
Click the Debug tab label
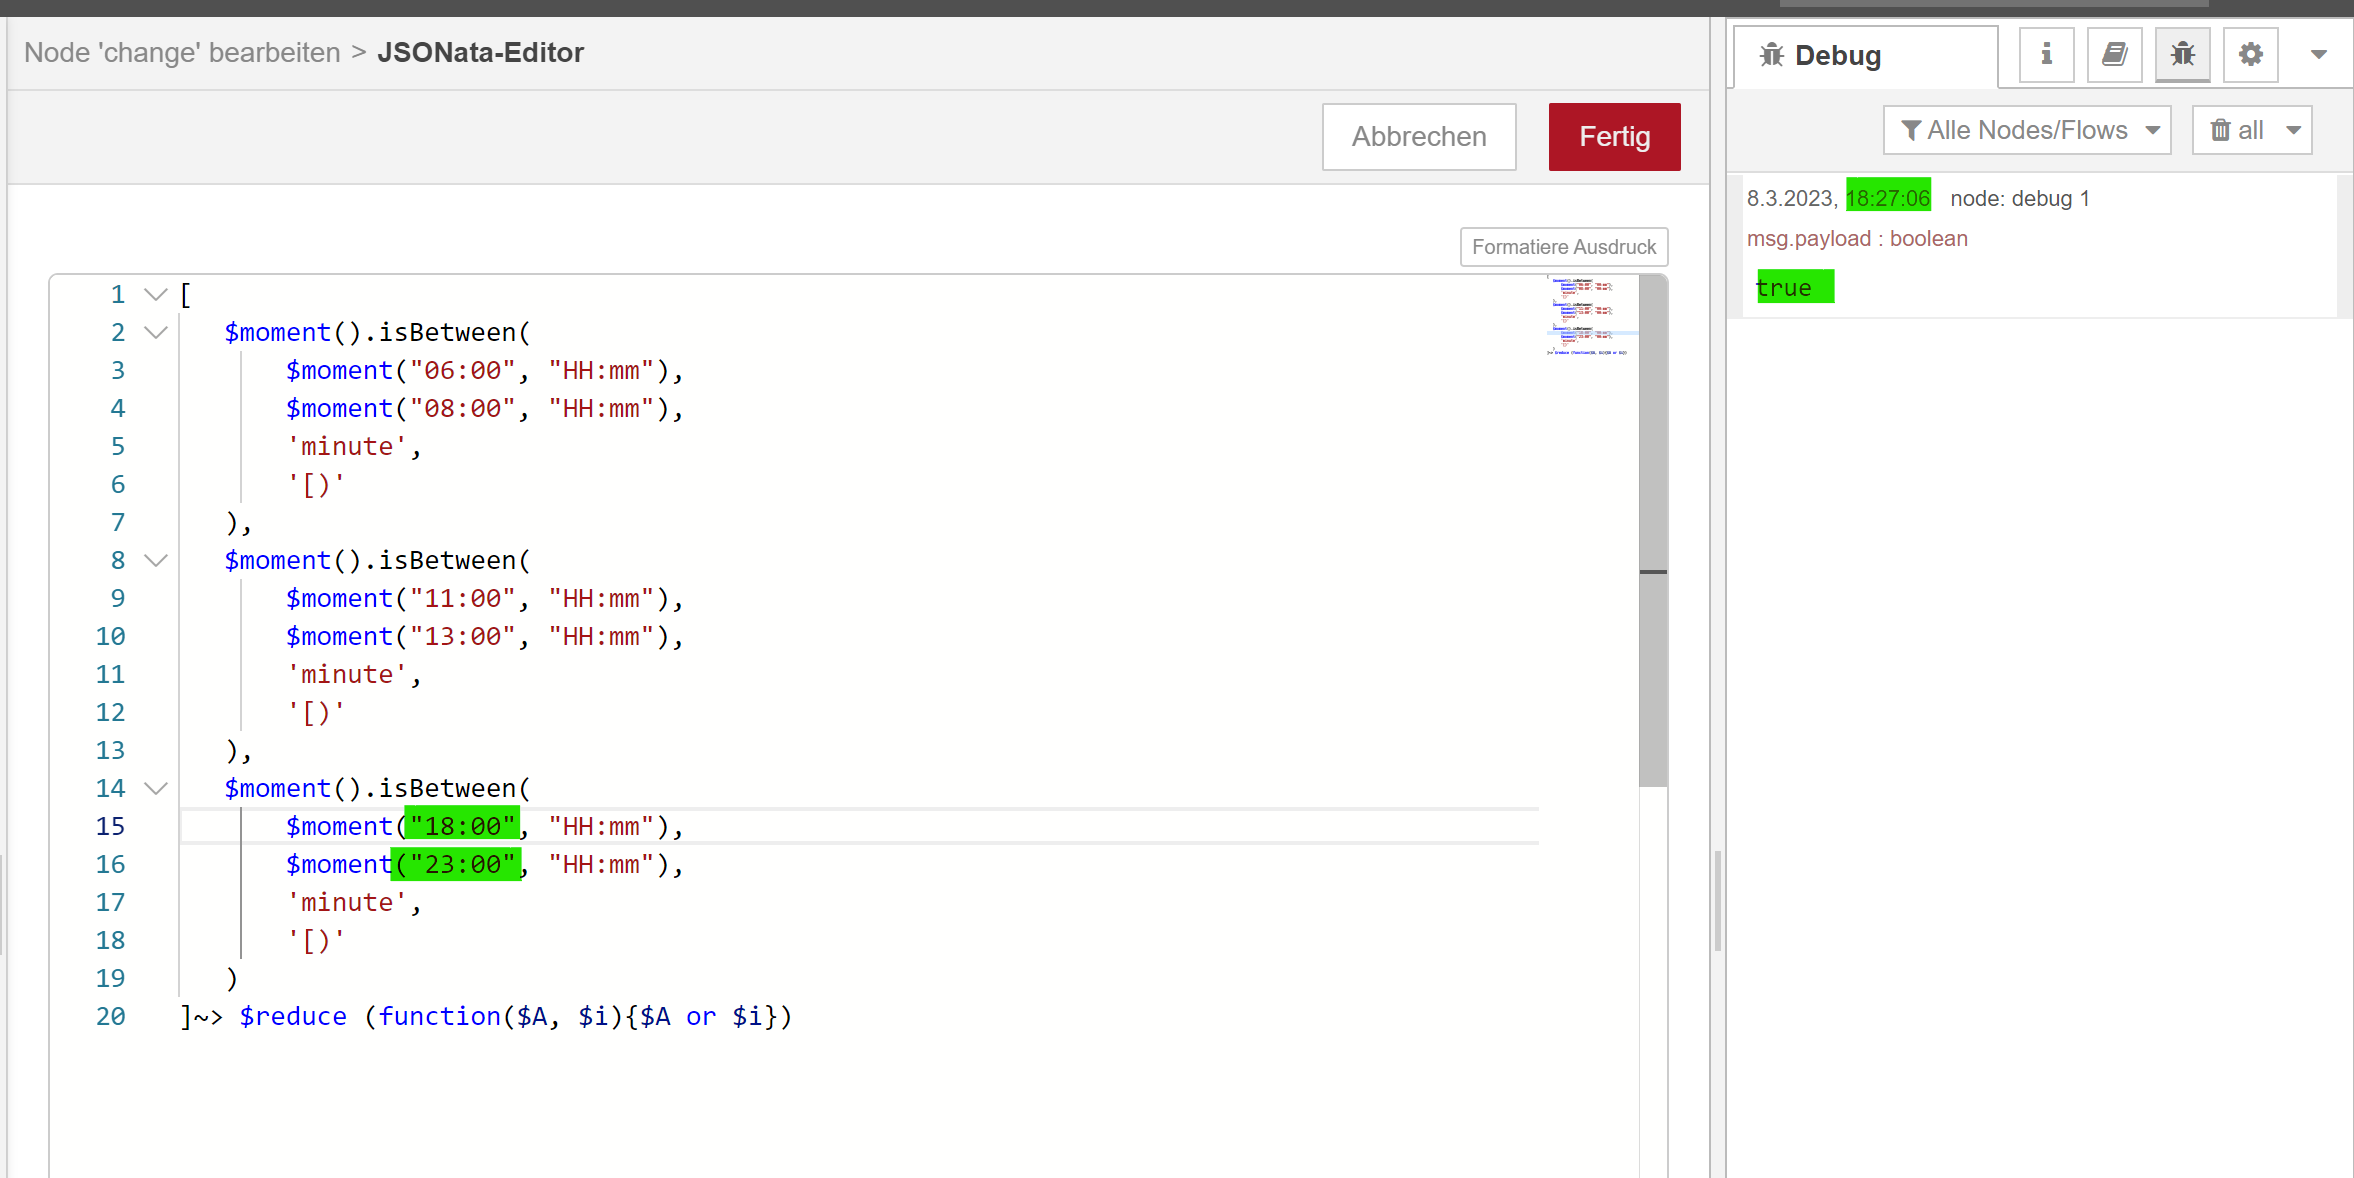click(1837, 55)
